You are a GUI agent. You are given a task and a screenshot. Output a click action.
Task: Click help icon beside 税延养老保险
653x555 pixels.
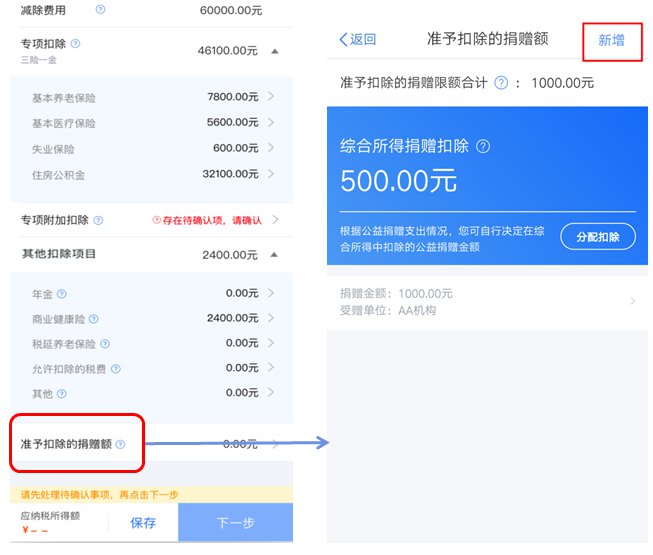click(x=106, y=344)
